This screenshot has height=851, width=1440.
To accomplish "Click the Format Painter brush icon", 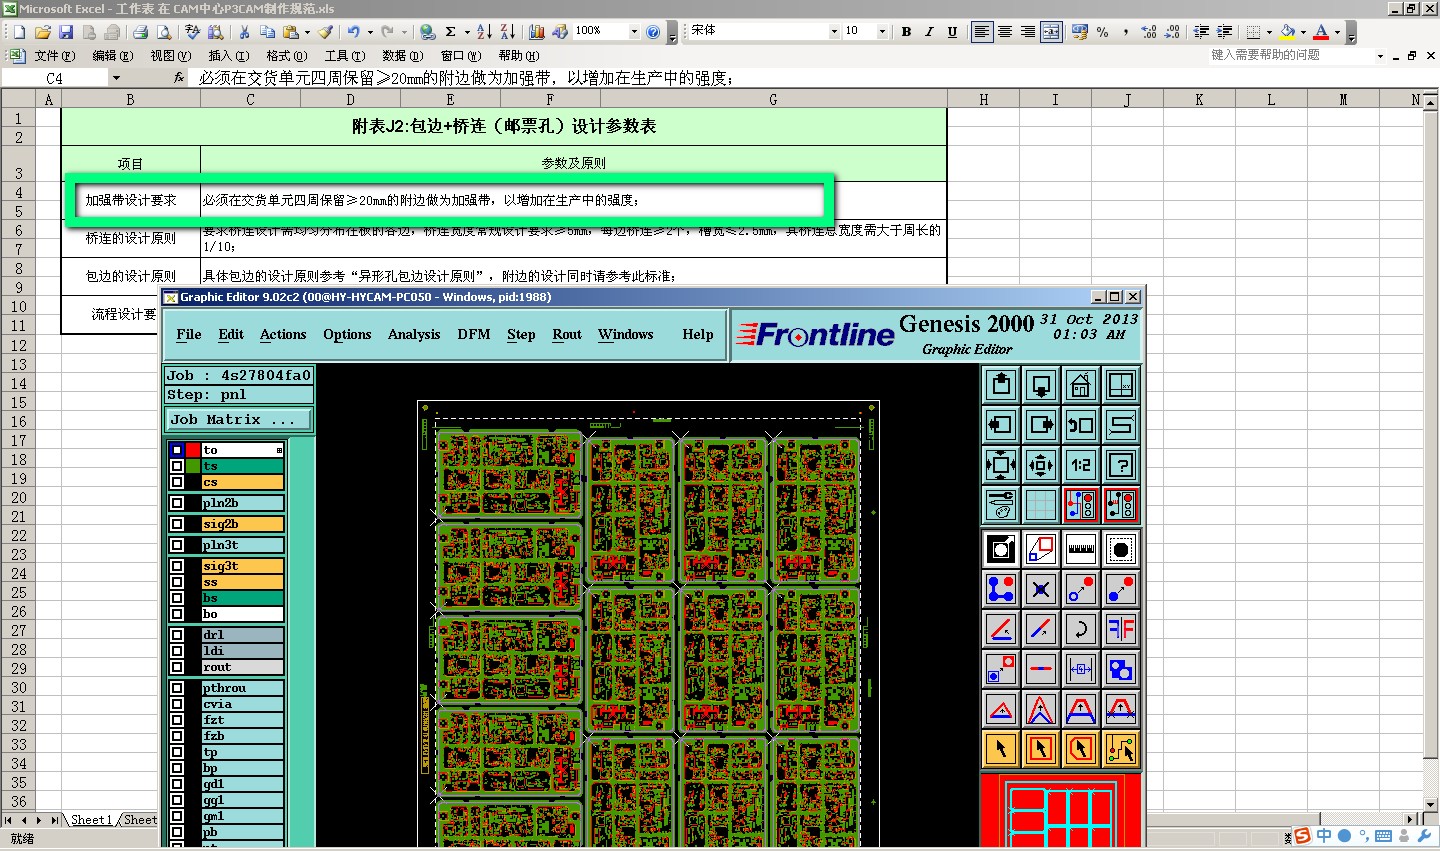I will click(x=325, y=32).
